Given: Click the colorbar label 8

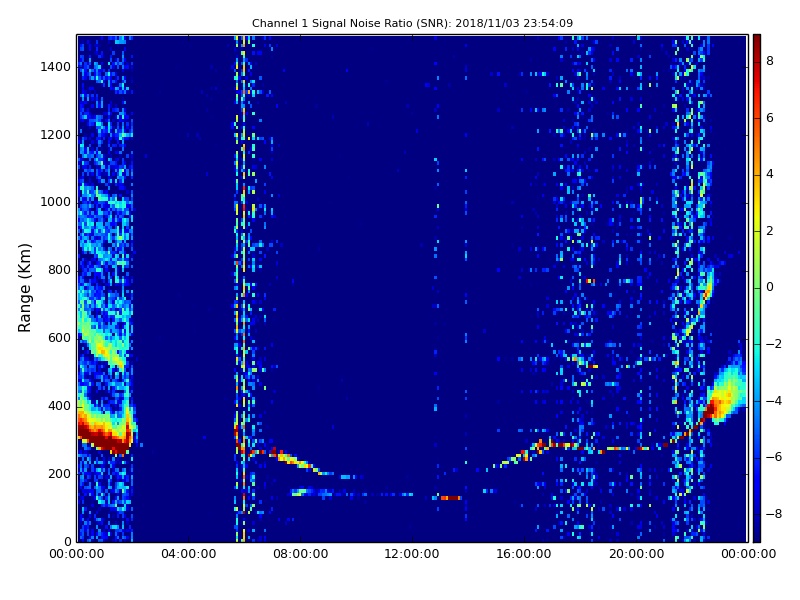Looking at the screenshot, I should click(x=770, y=61).
